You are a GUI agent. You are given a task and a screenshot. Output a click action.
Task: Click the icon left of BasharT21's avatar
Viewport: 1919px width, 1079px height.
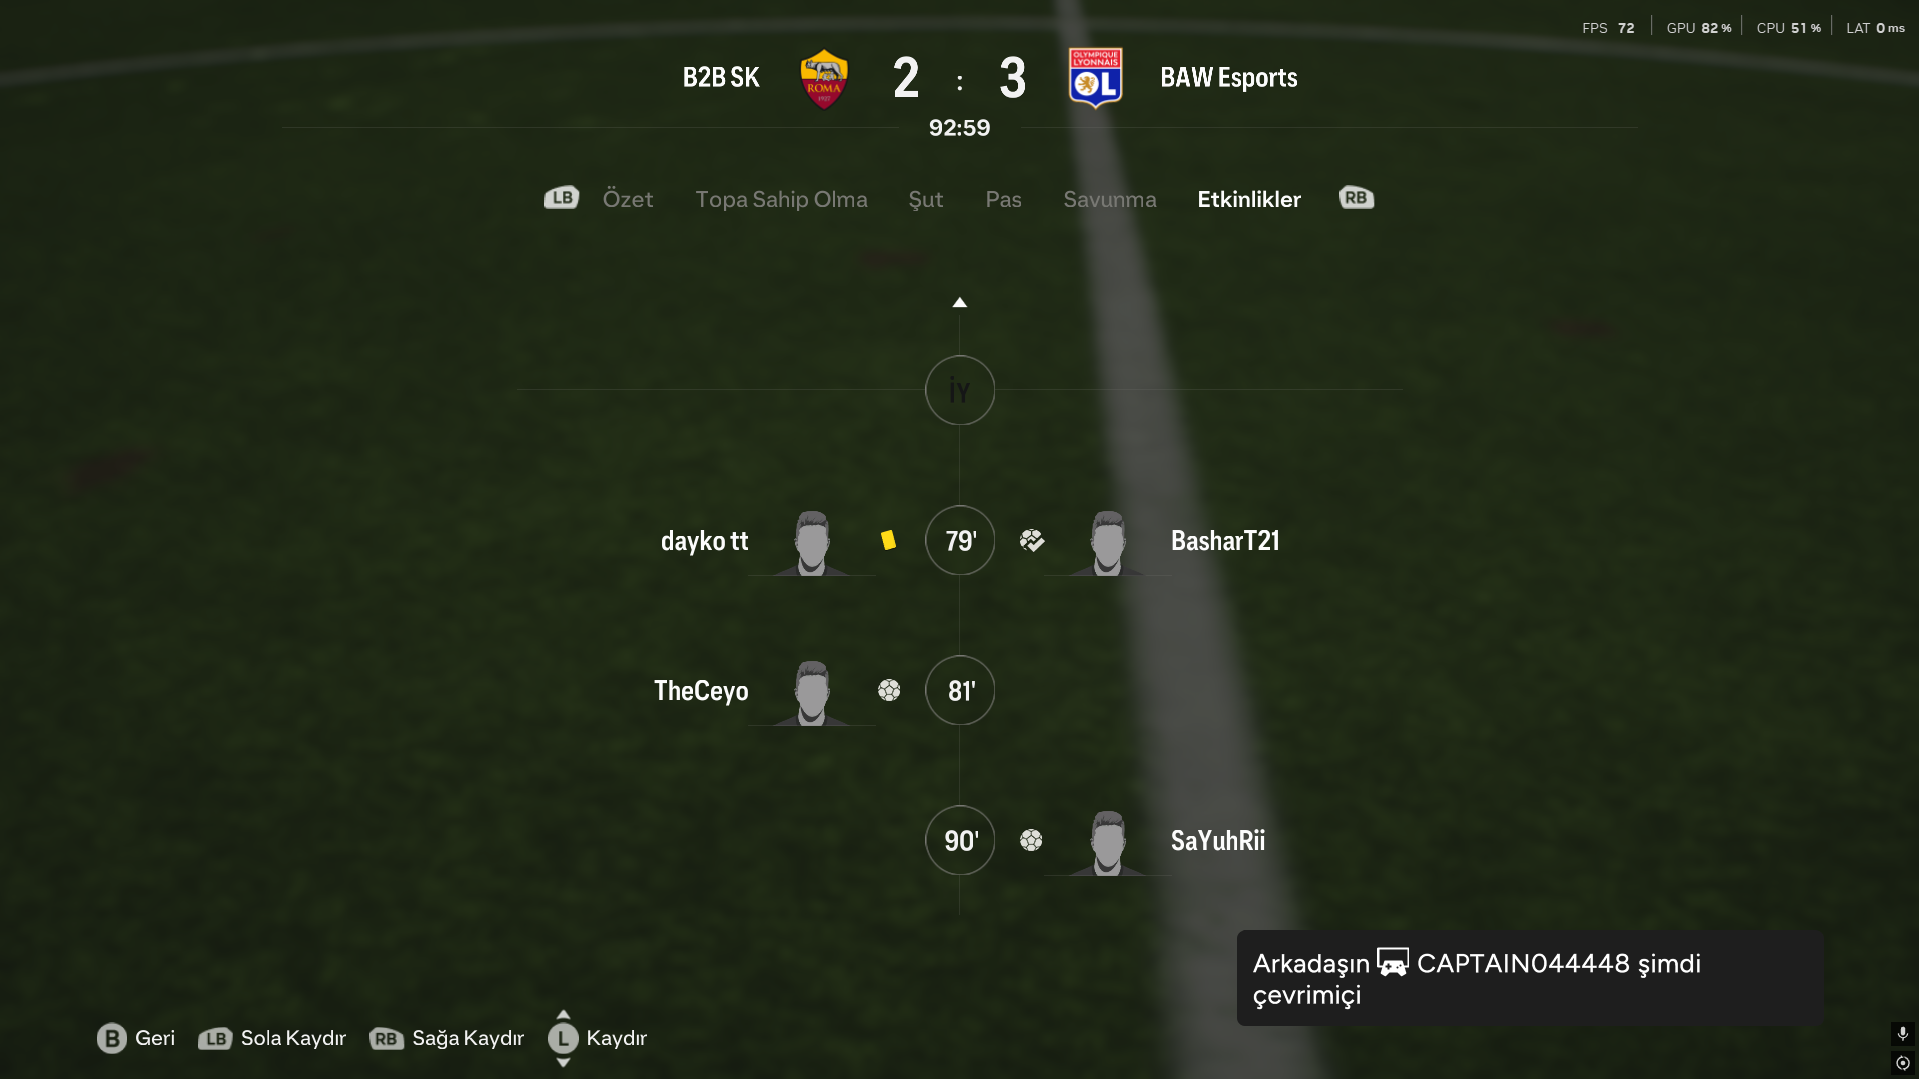(1032, 540)
